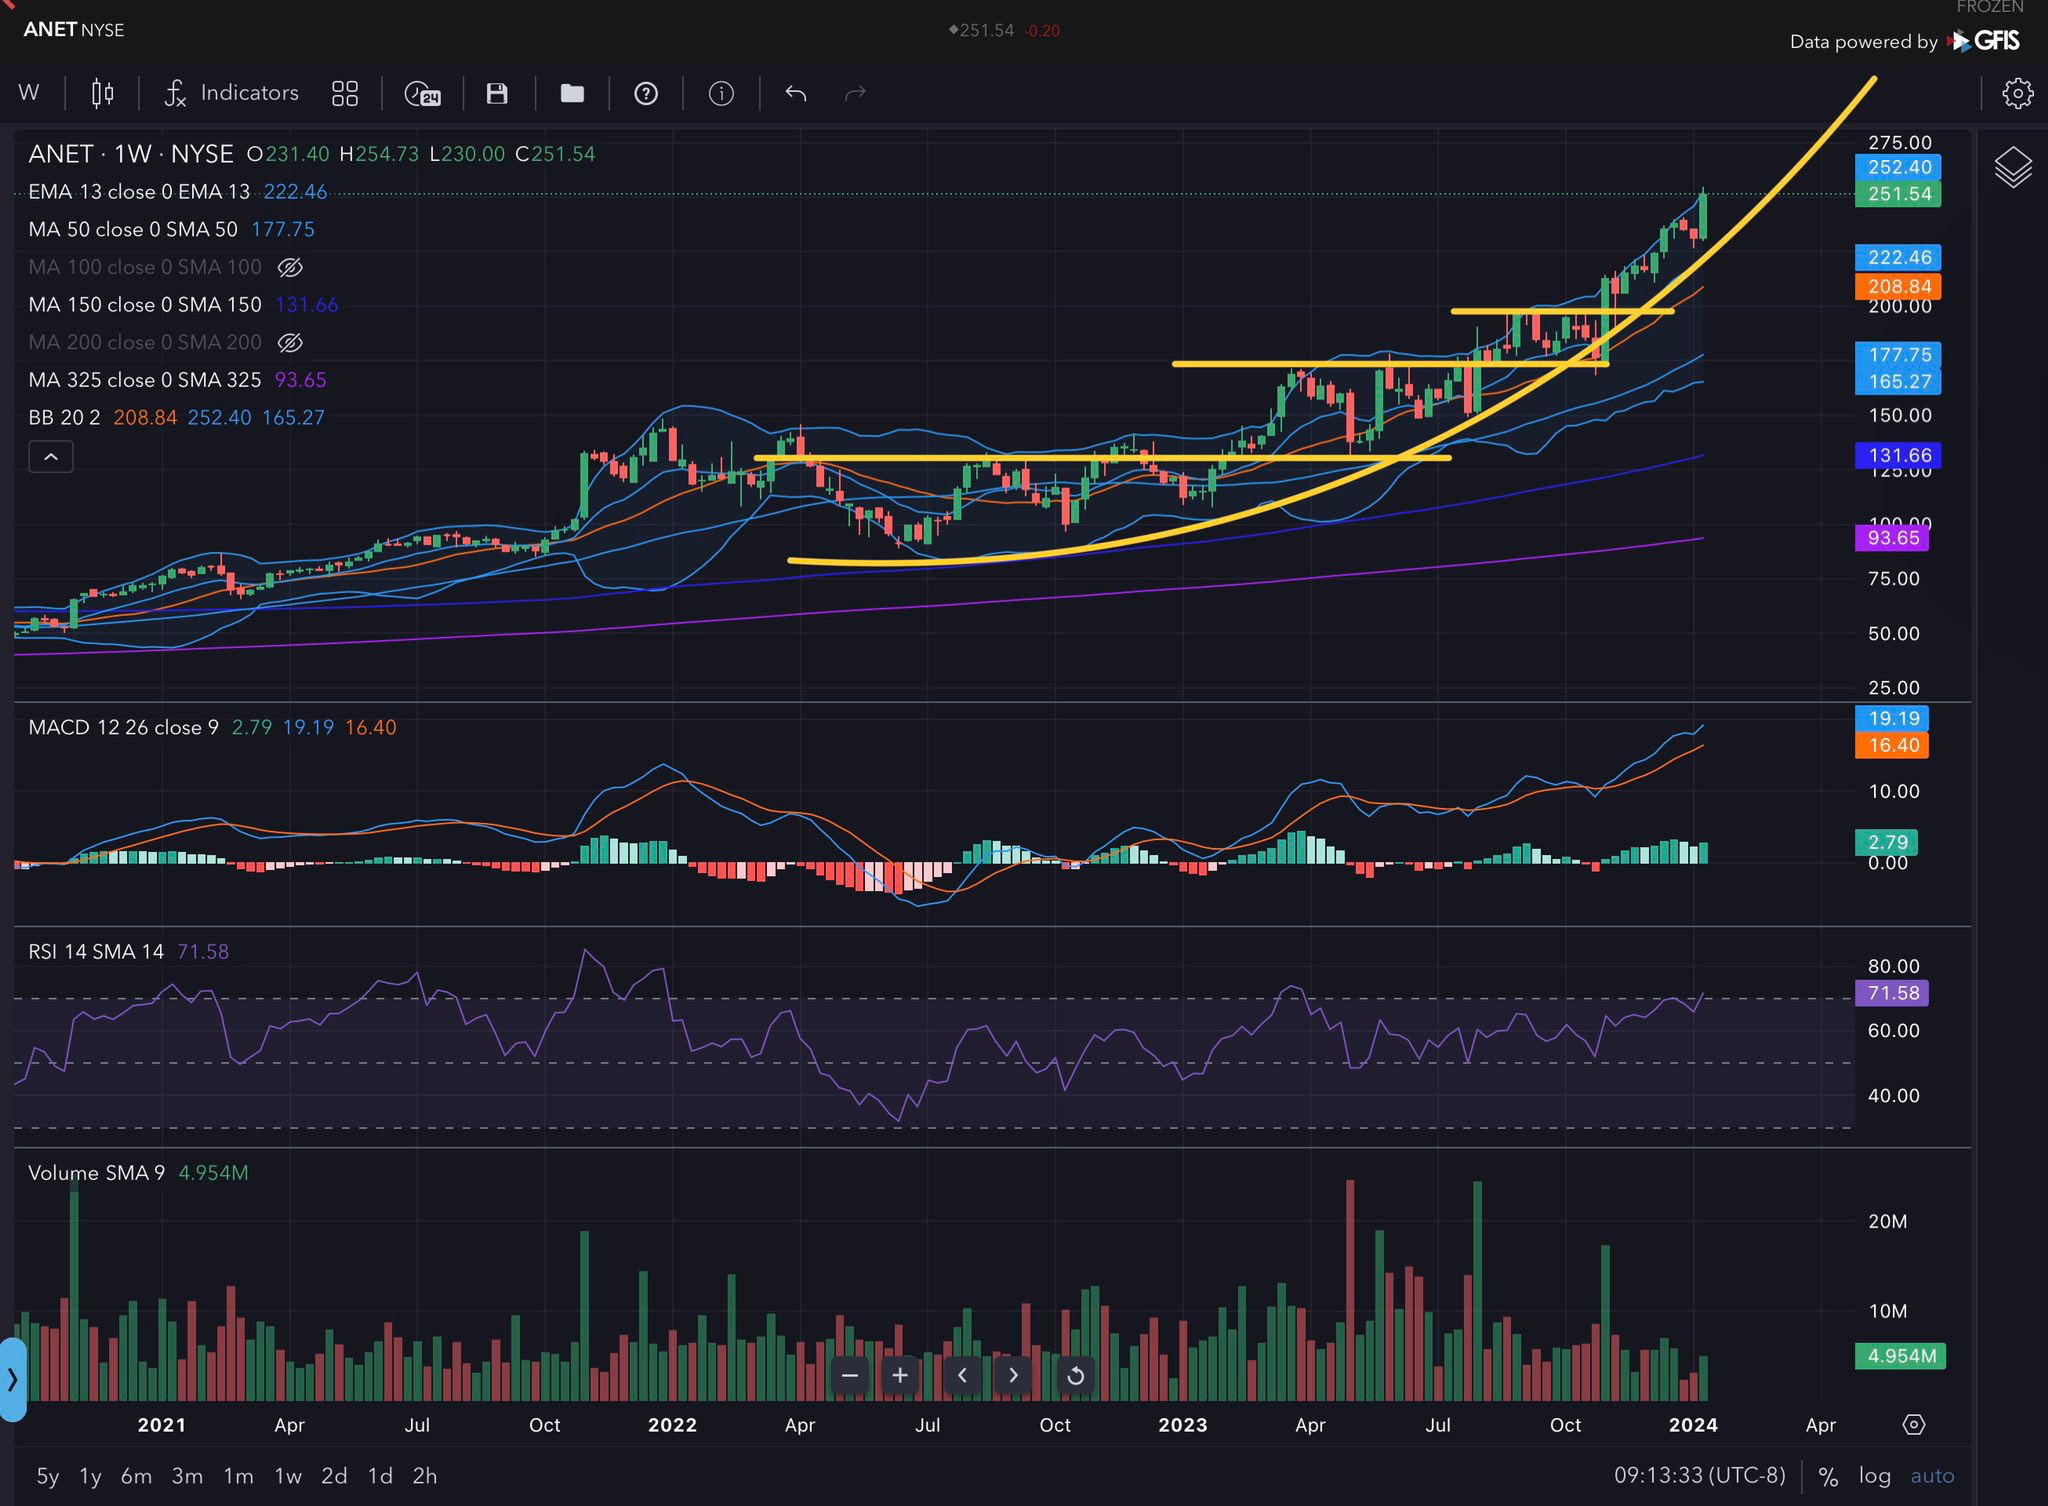The height and width of the screenshot is (1506, 2048).
Task: Collapse the indicator legend
Action: (51, 457)
